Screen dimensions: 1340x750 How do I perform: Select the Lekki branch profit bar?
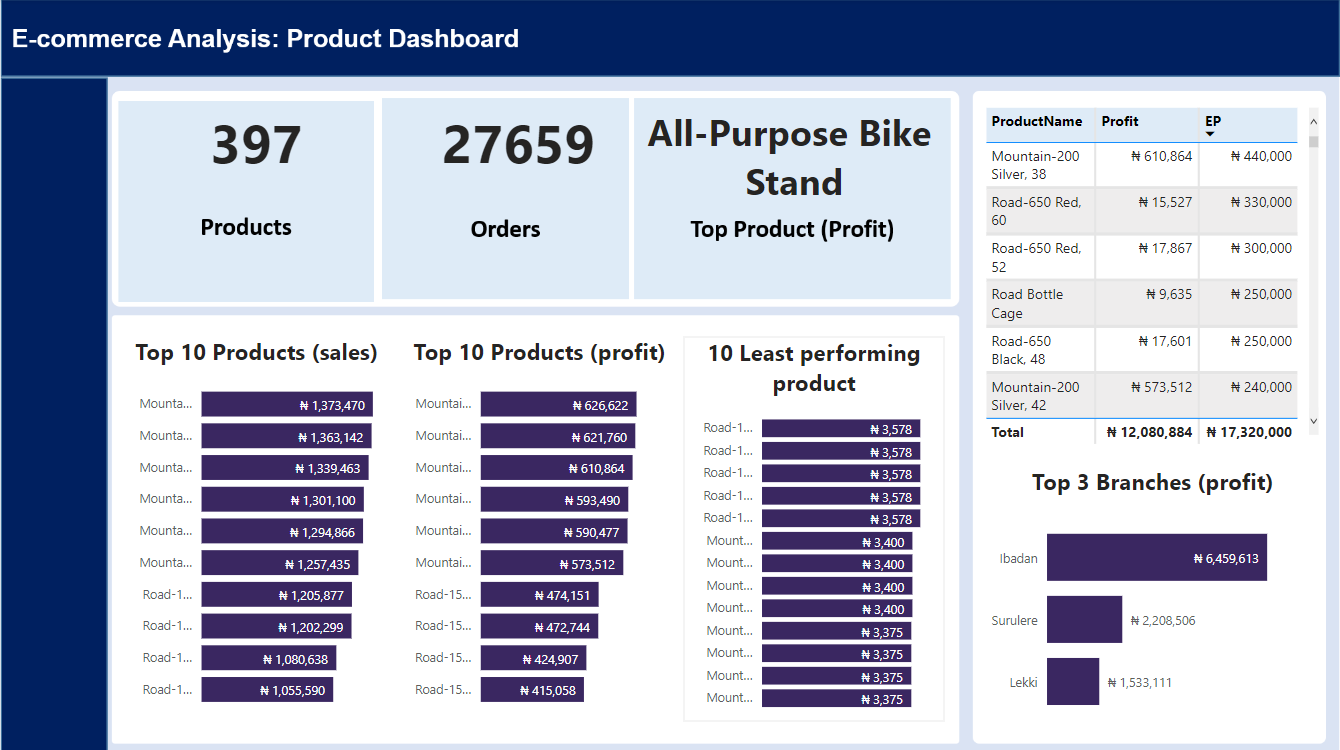[x=1073, y=681]
